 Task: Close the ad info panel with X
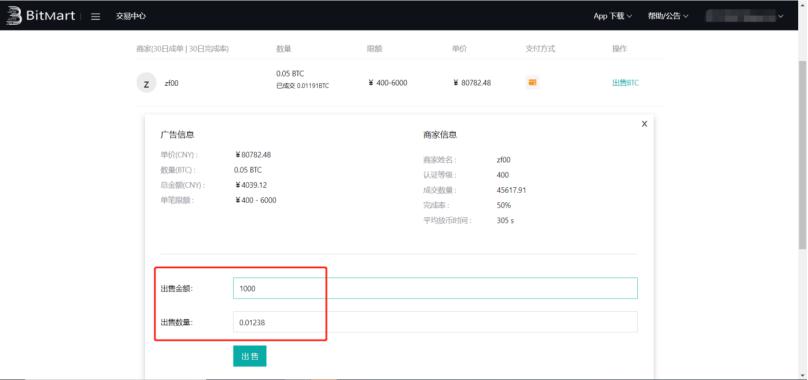click(644, 124)
